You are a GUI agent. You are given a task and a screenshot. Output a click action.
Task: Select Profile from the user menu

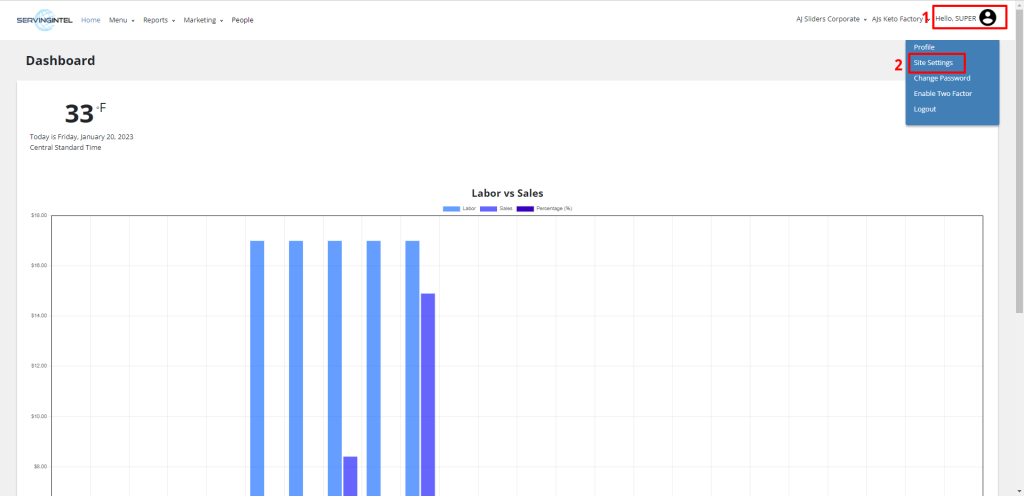(924, 47)
